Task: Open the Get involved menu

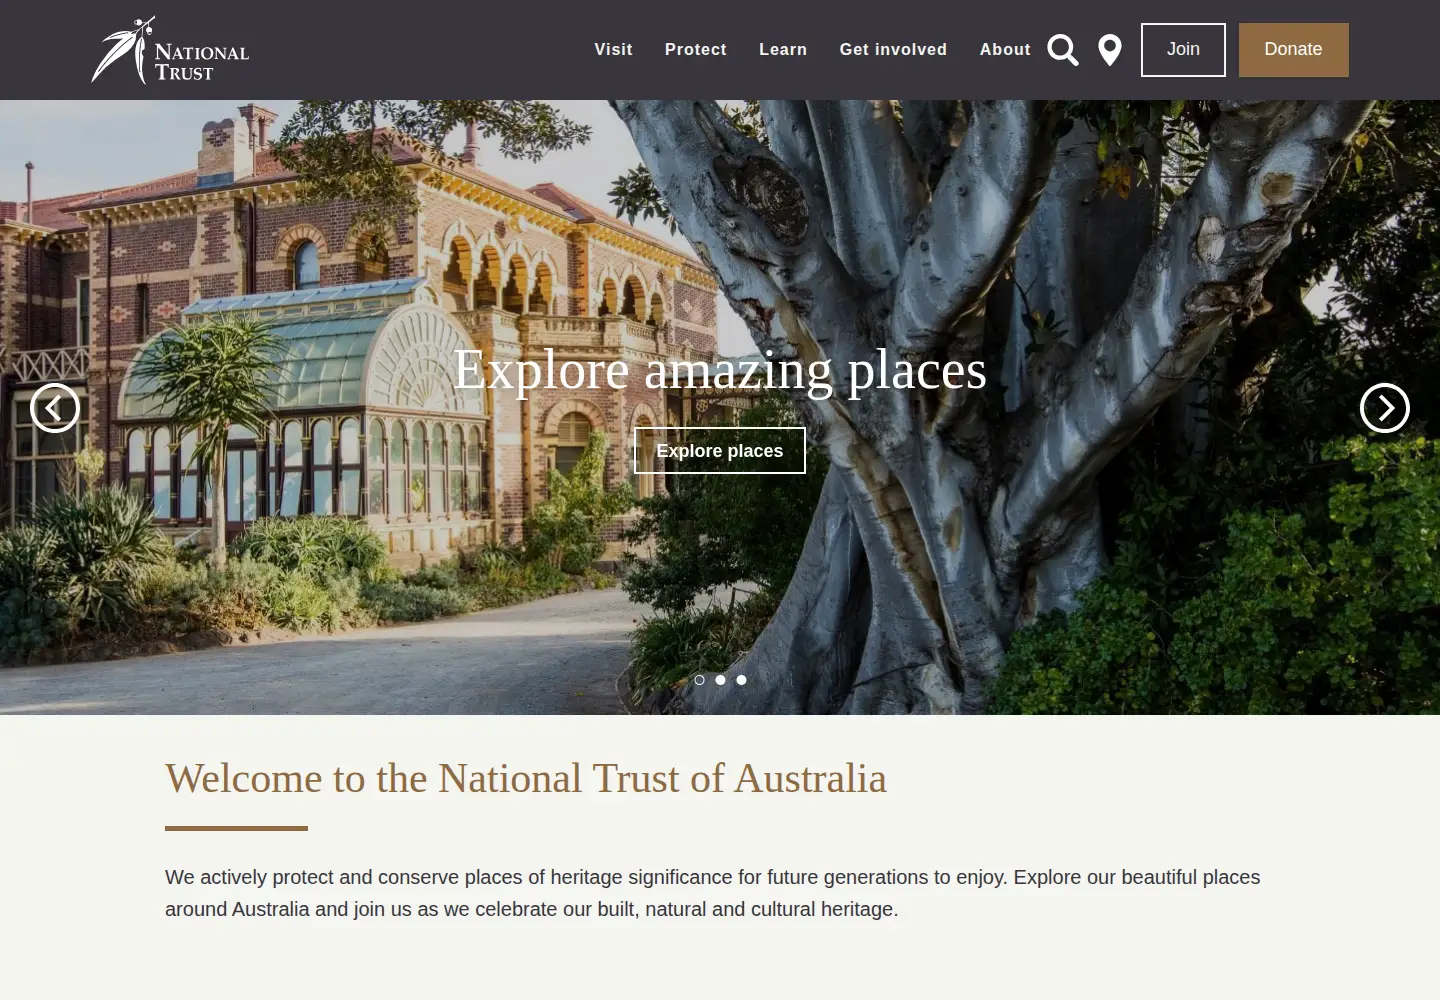Action: (x=893, y=50)
